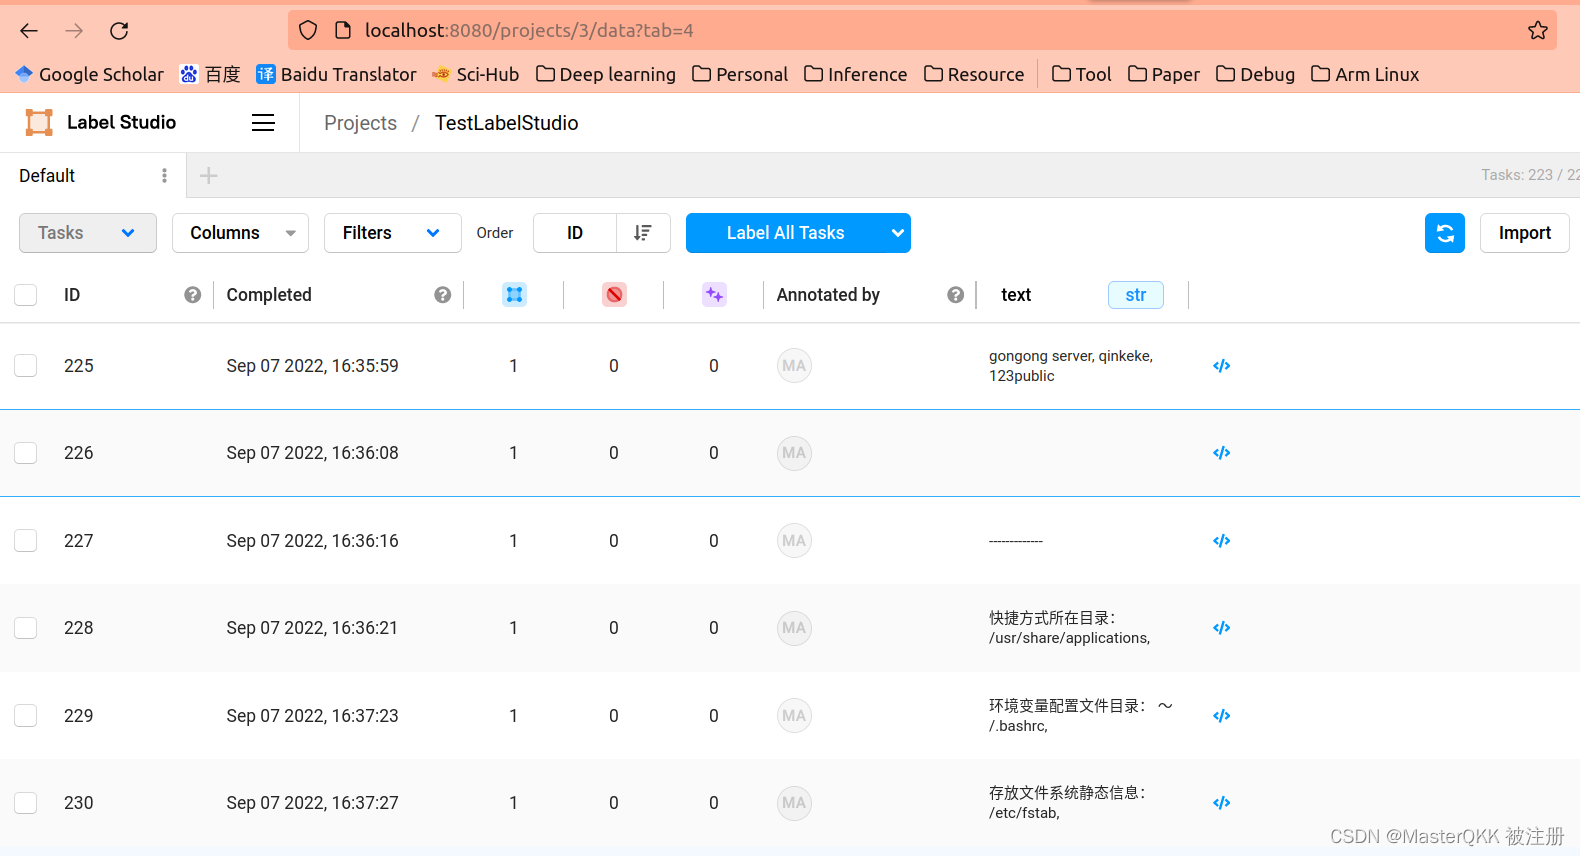1580x856 pixels.
Task: Open Debug bookmarks folder
Action: point(1256,74)
